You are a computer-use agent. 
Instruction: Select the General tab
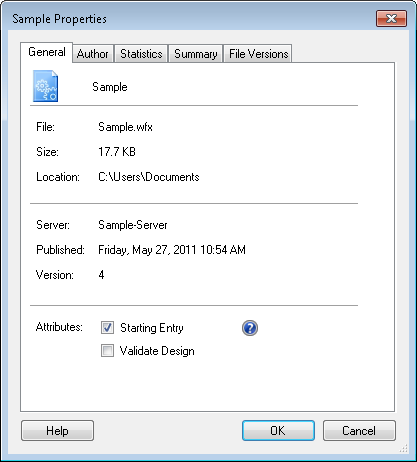47,52
